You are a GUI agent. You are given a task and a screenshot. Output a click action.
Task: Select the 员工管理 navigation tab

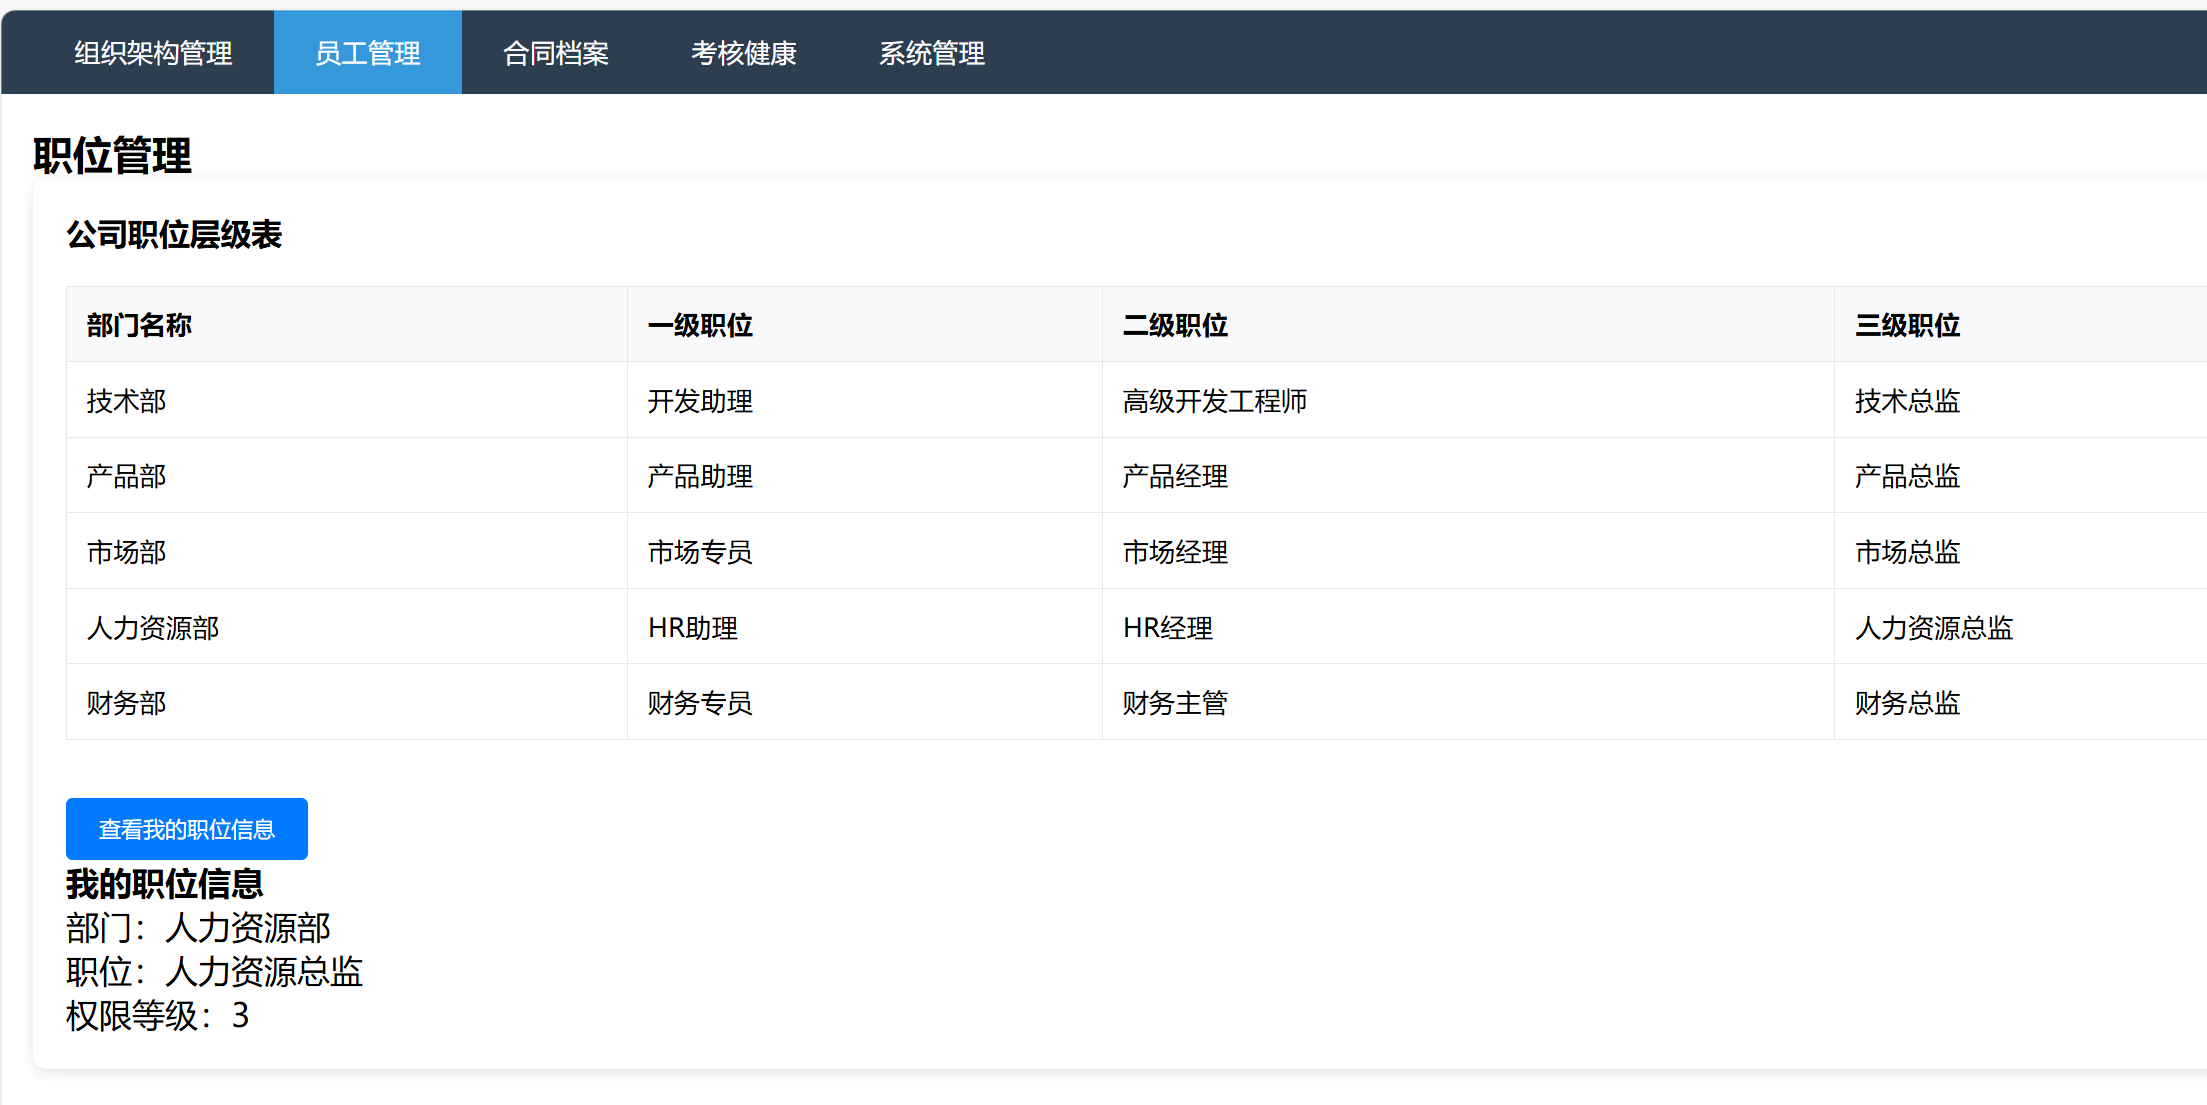pos(367,53)
